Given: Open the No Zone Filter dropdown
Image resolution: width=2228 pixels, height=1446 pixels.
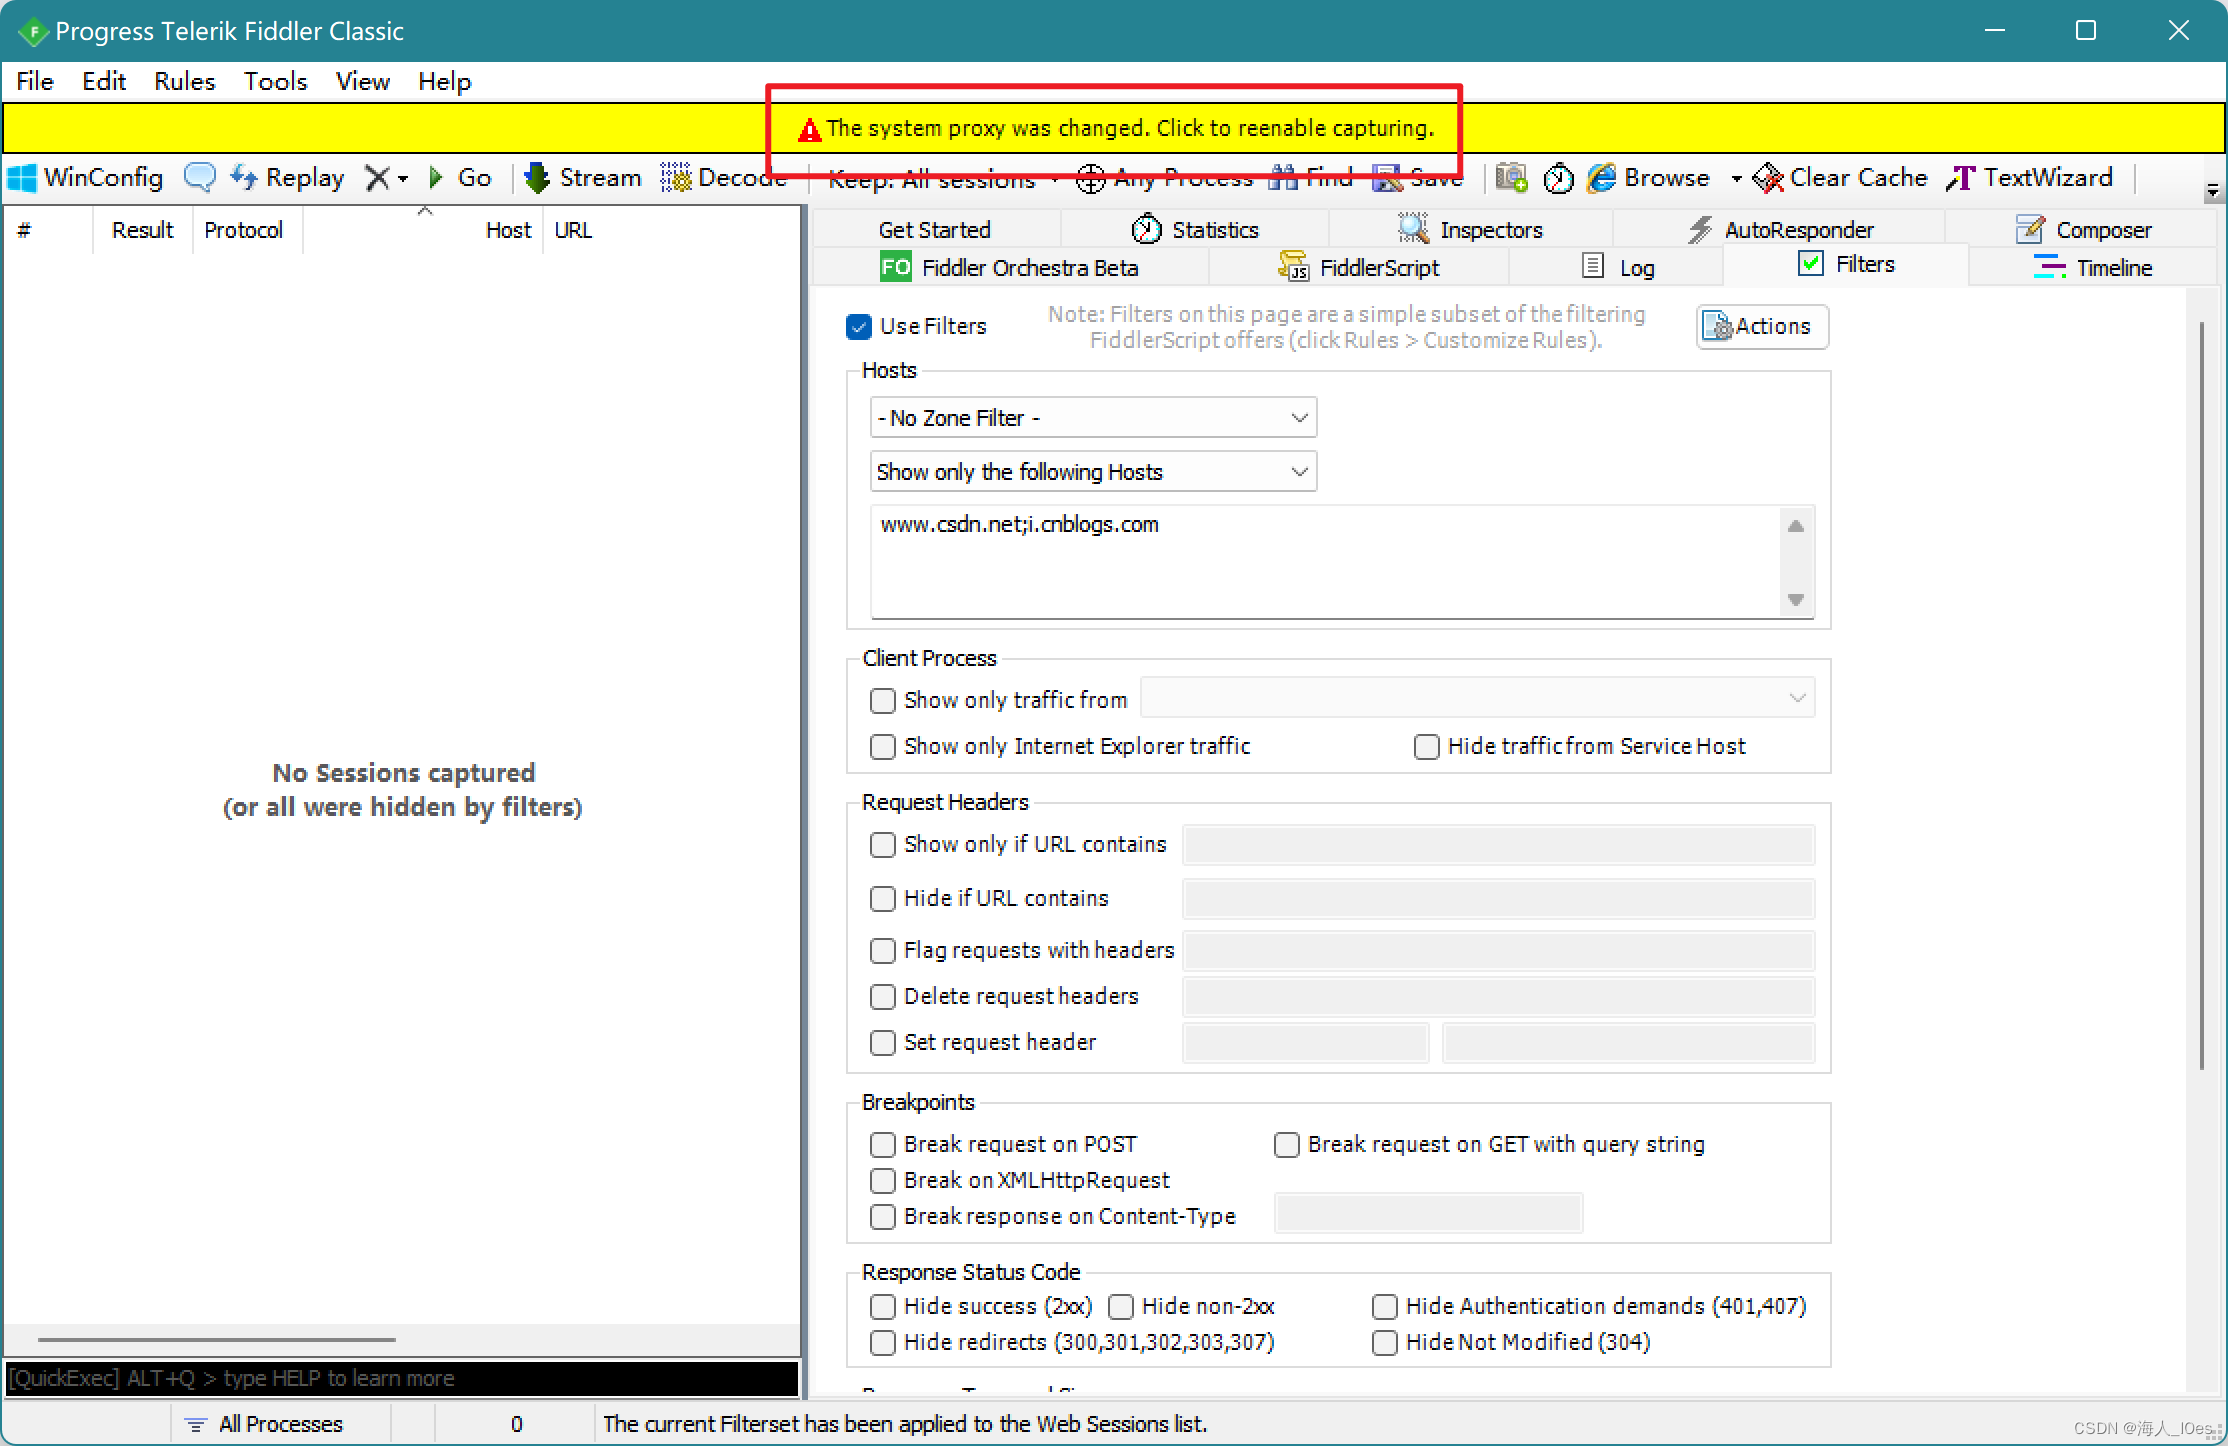Looking at the screenshot, I should tap(1092, 418).
